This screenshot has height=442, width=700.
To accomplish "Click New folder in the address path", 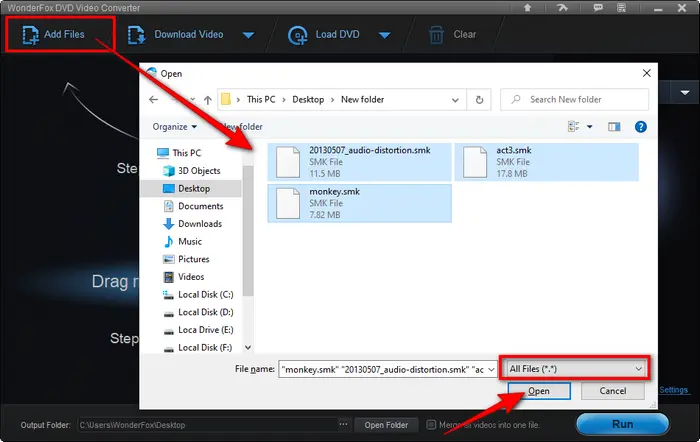I will (x=362, y=100).
